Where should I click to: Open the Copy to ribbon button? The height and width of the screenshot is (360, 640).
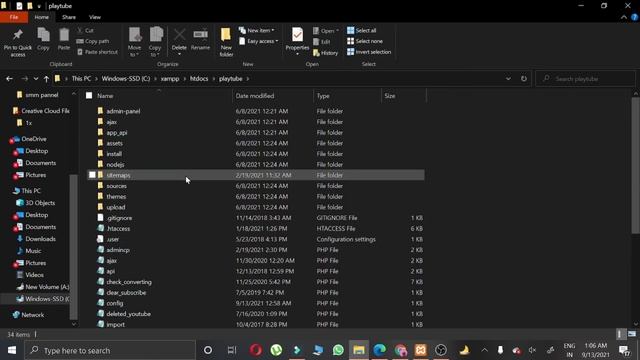(155, 42)
